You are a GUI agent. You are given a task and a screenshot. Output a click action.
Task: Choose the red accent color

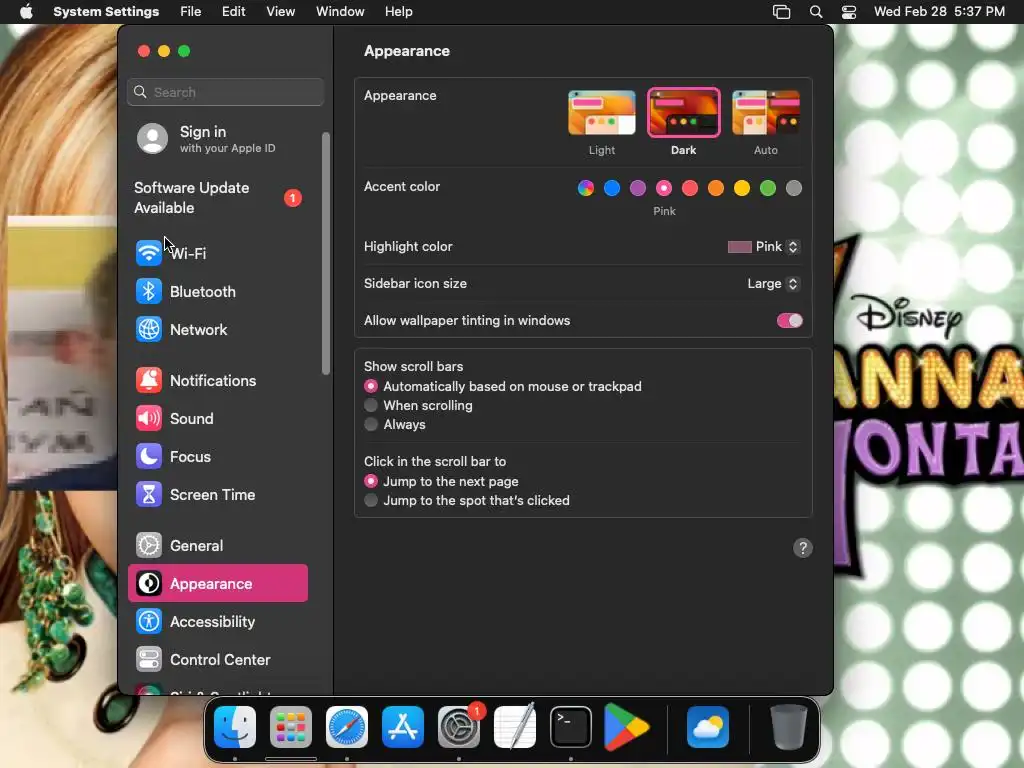pyautogui.click(x=690, y=188)
